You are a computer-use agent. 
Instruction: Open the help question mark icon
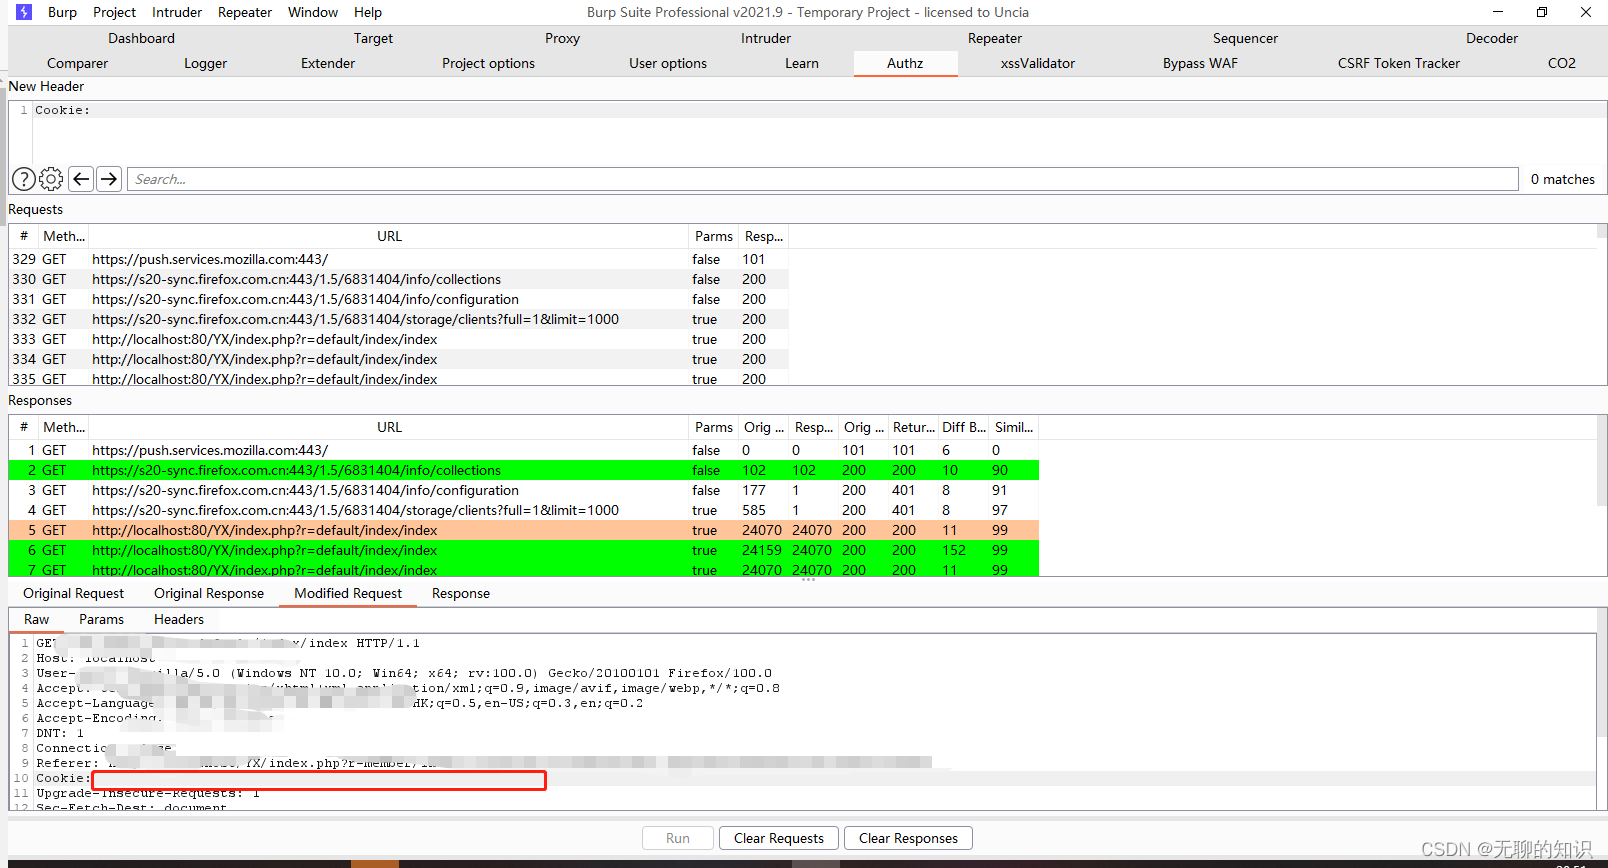[x=23, y=179]
